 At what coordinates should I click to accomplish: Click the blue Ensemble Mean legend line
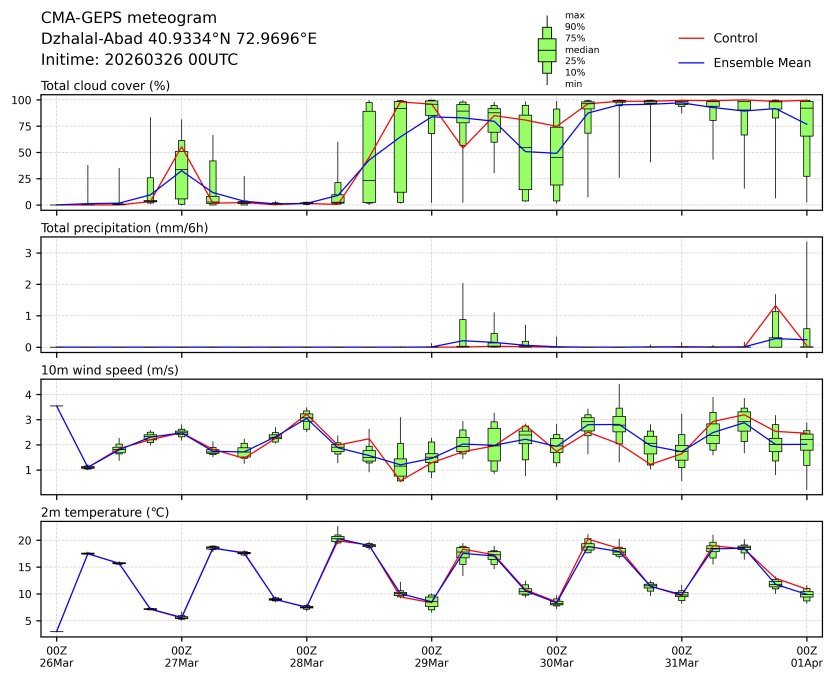click(693, 63)
